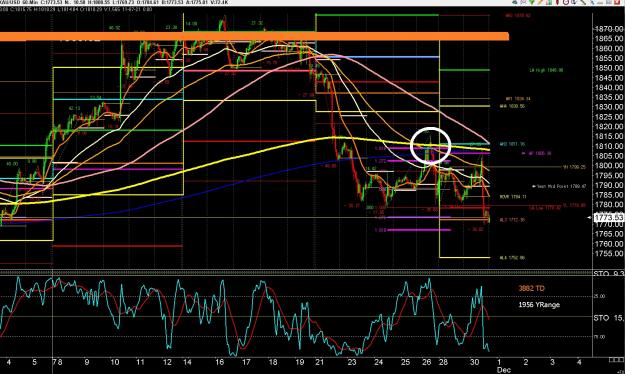Click the LN High level label
625x374 pixels.
tap(546, 70)
